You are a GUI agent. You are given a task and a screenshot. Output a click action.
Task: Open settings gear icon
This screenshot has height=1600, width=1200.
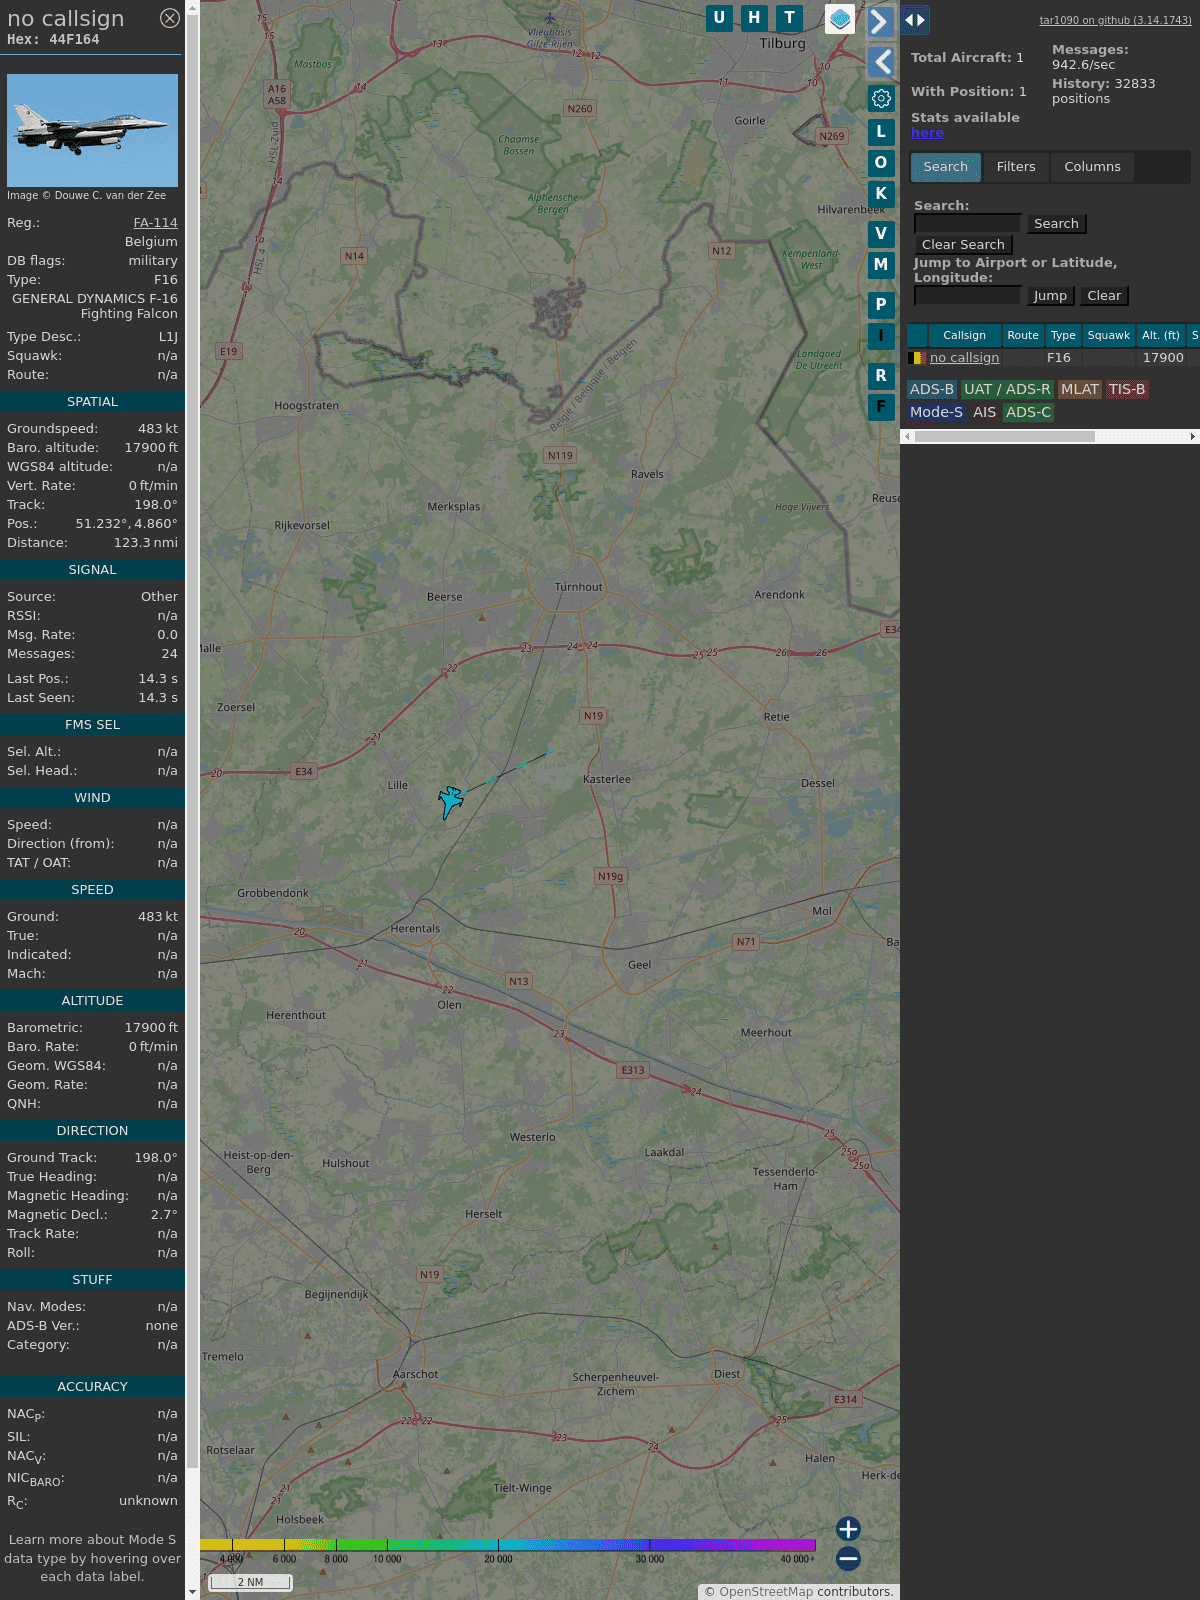881,98
